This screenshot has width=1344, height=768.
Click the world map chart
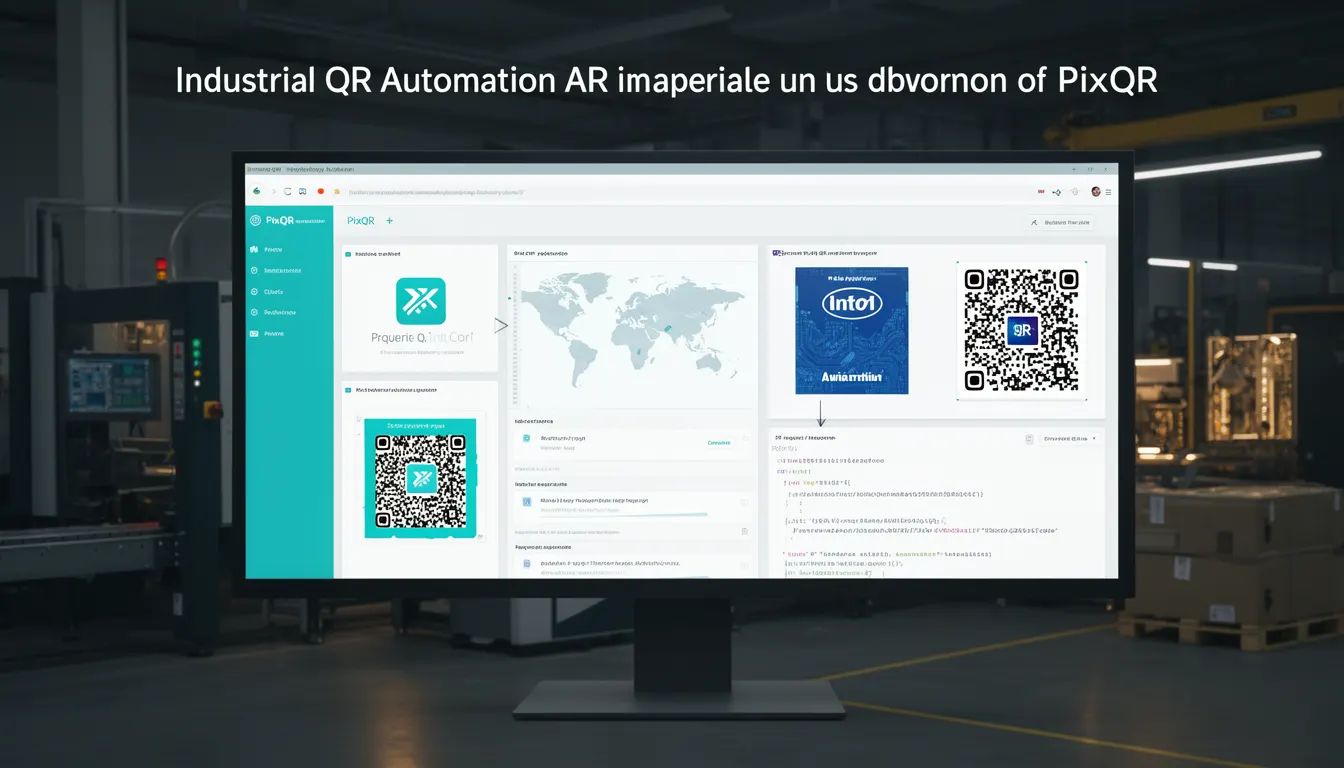pos(632,328)
